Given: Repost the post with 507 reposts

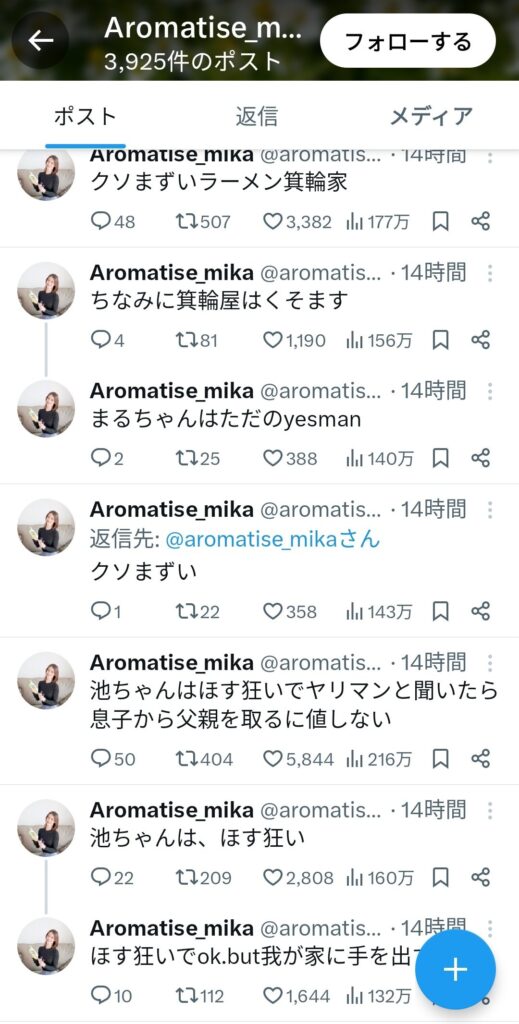Looking at the screenshot, I should pos(203,222).
